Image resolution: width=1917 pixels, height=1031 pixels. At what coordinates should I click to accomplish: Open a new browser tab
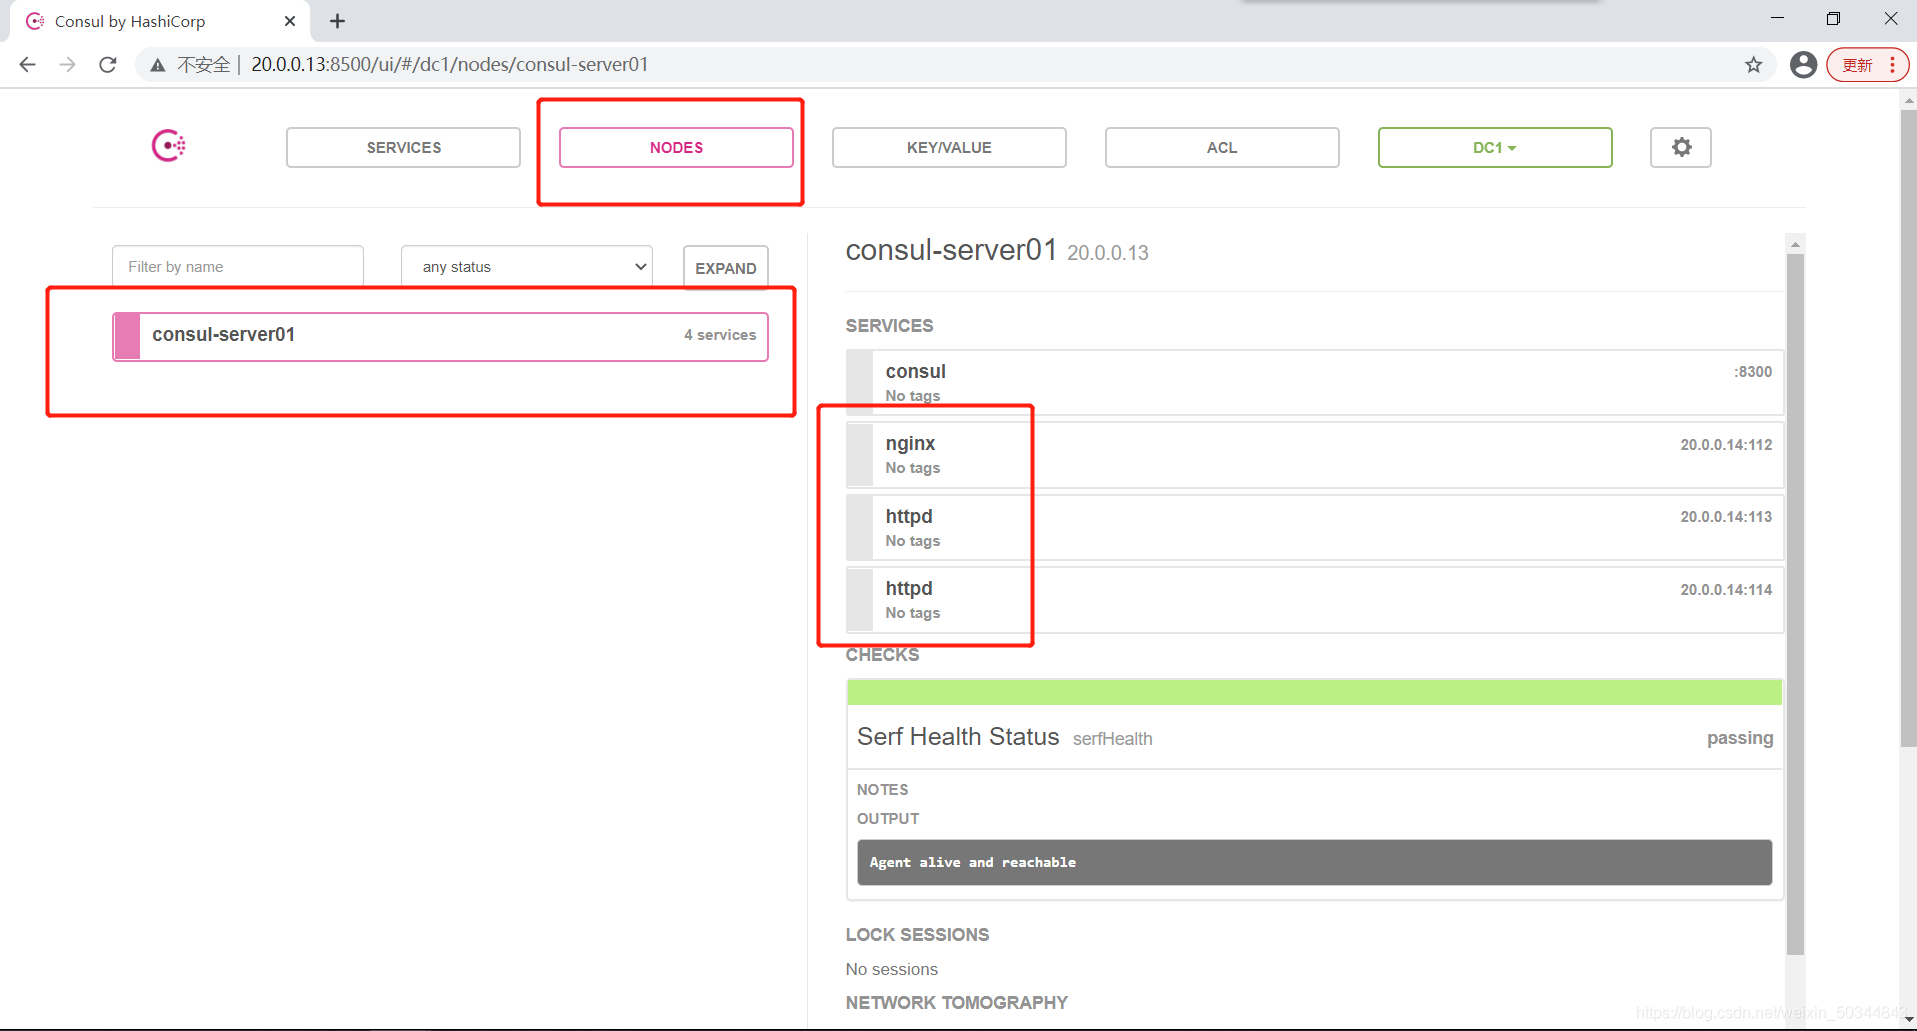click(x=338, y=21)
